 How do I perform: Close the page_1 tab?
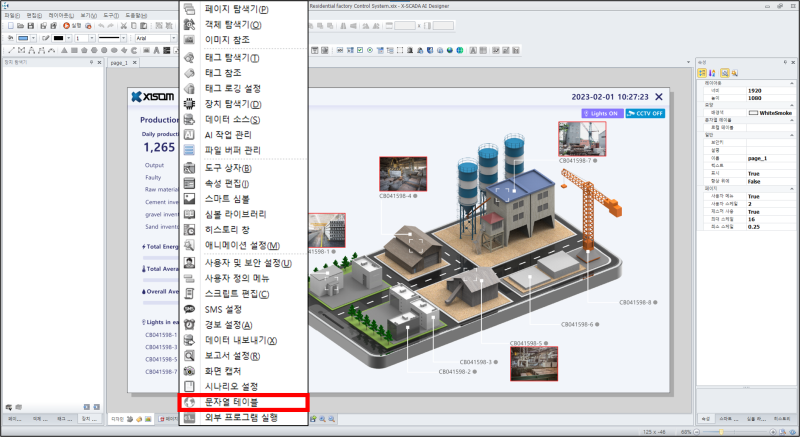click(135, 63)
